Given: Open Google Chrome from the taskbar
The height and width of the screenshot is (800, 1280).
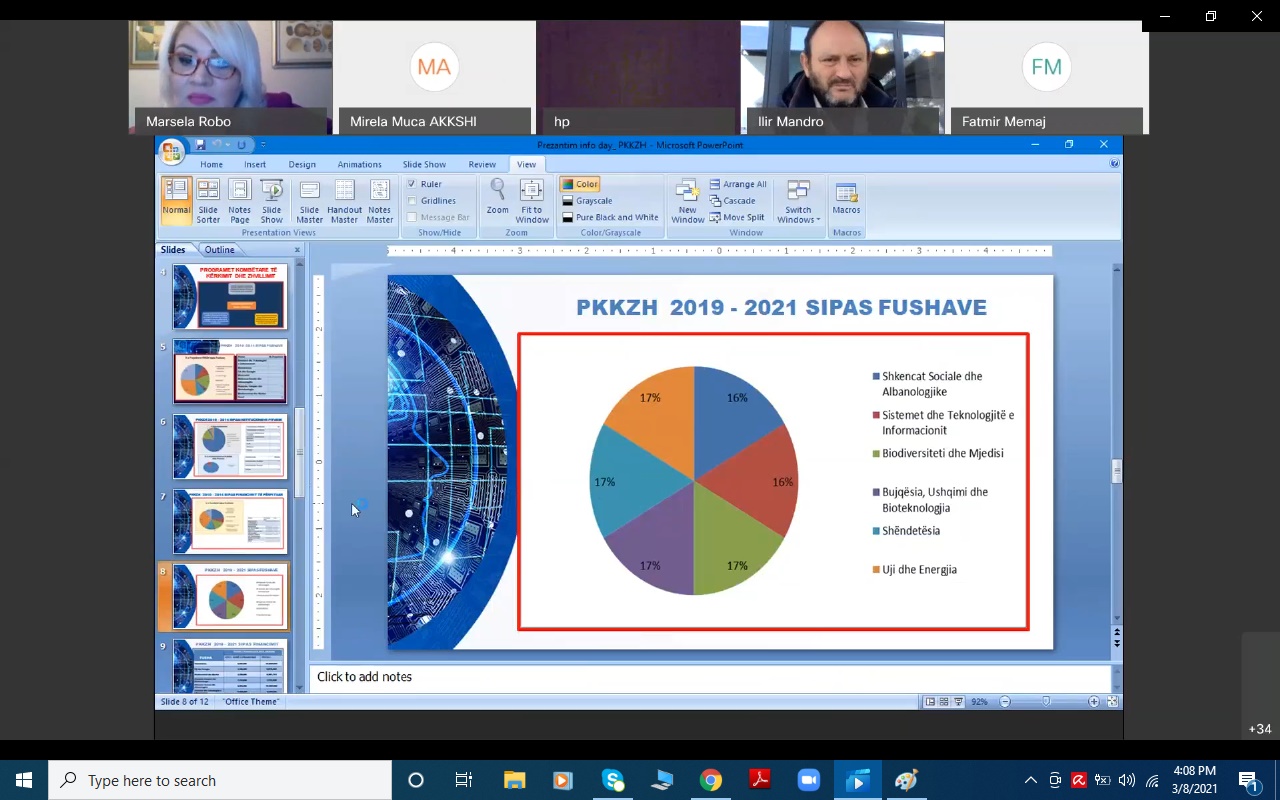Looking at the screenshot, I should pyautogui.click(x=711, y=780).
